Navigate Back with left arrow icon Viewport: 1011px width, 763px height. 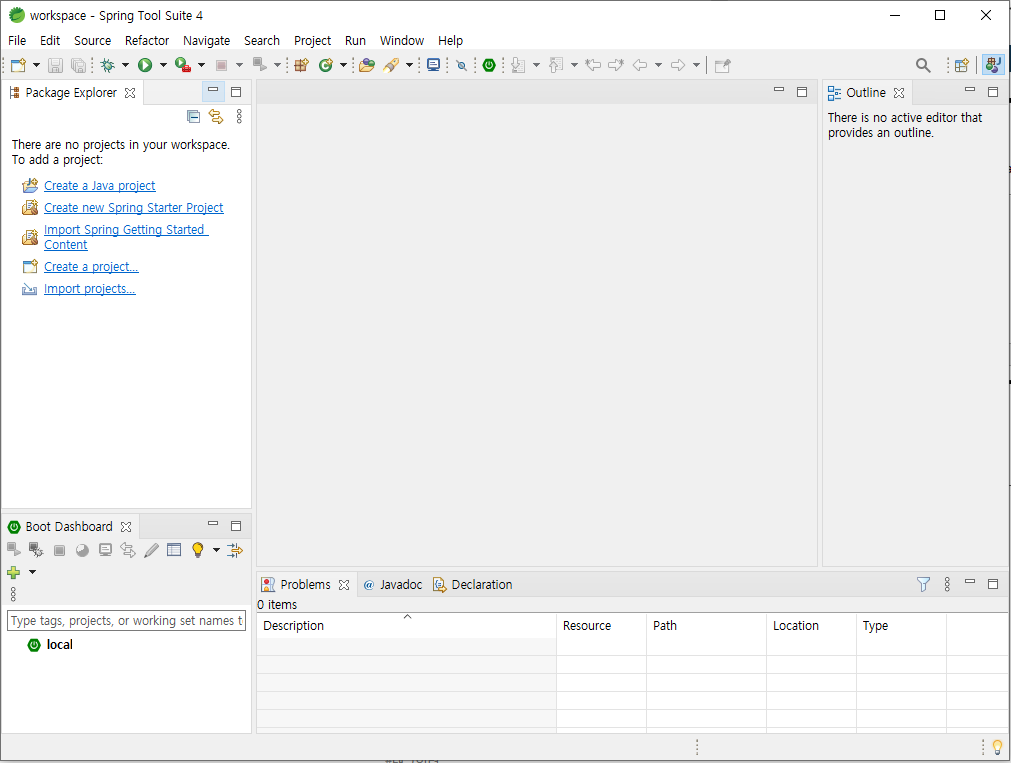pos(640,65)
